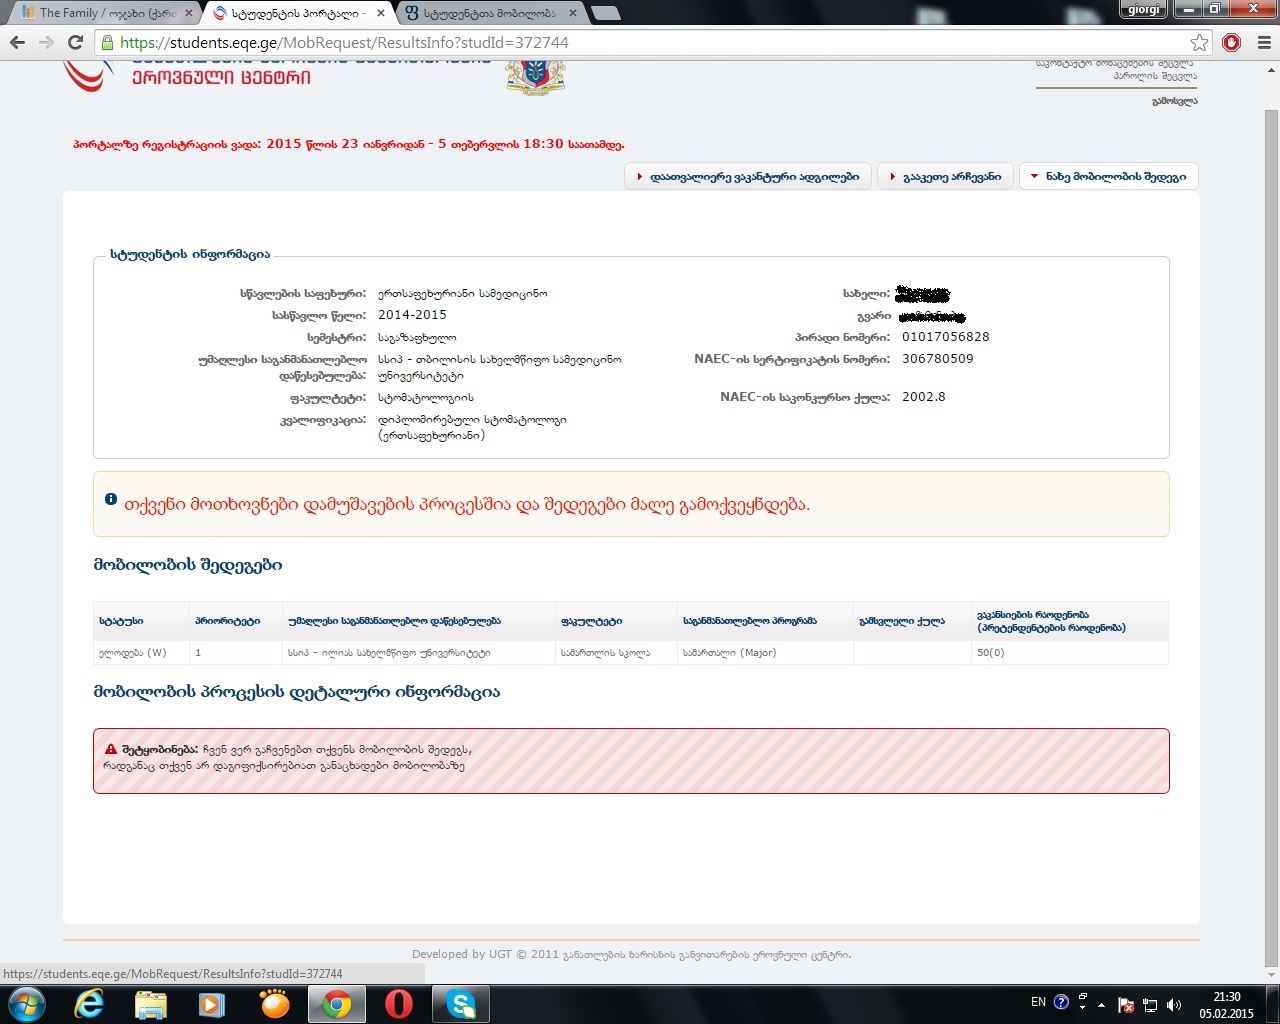Switch to Google Chrome in the taskbar

(337, 1003)
